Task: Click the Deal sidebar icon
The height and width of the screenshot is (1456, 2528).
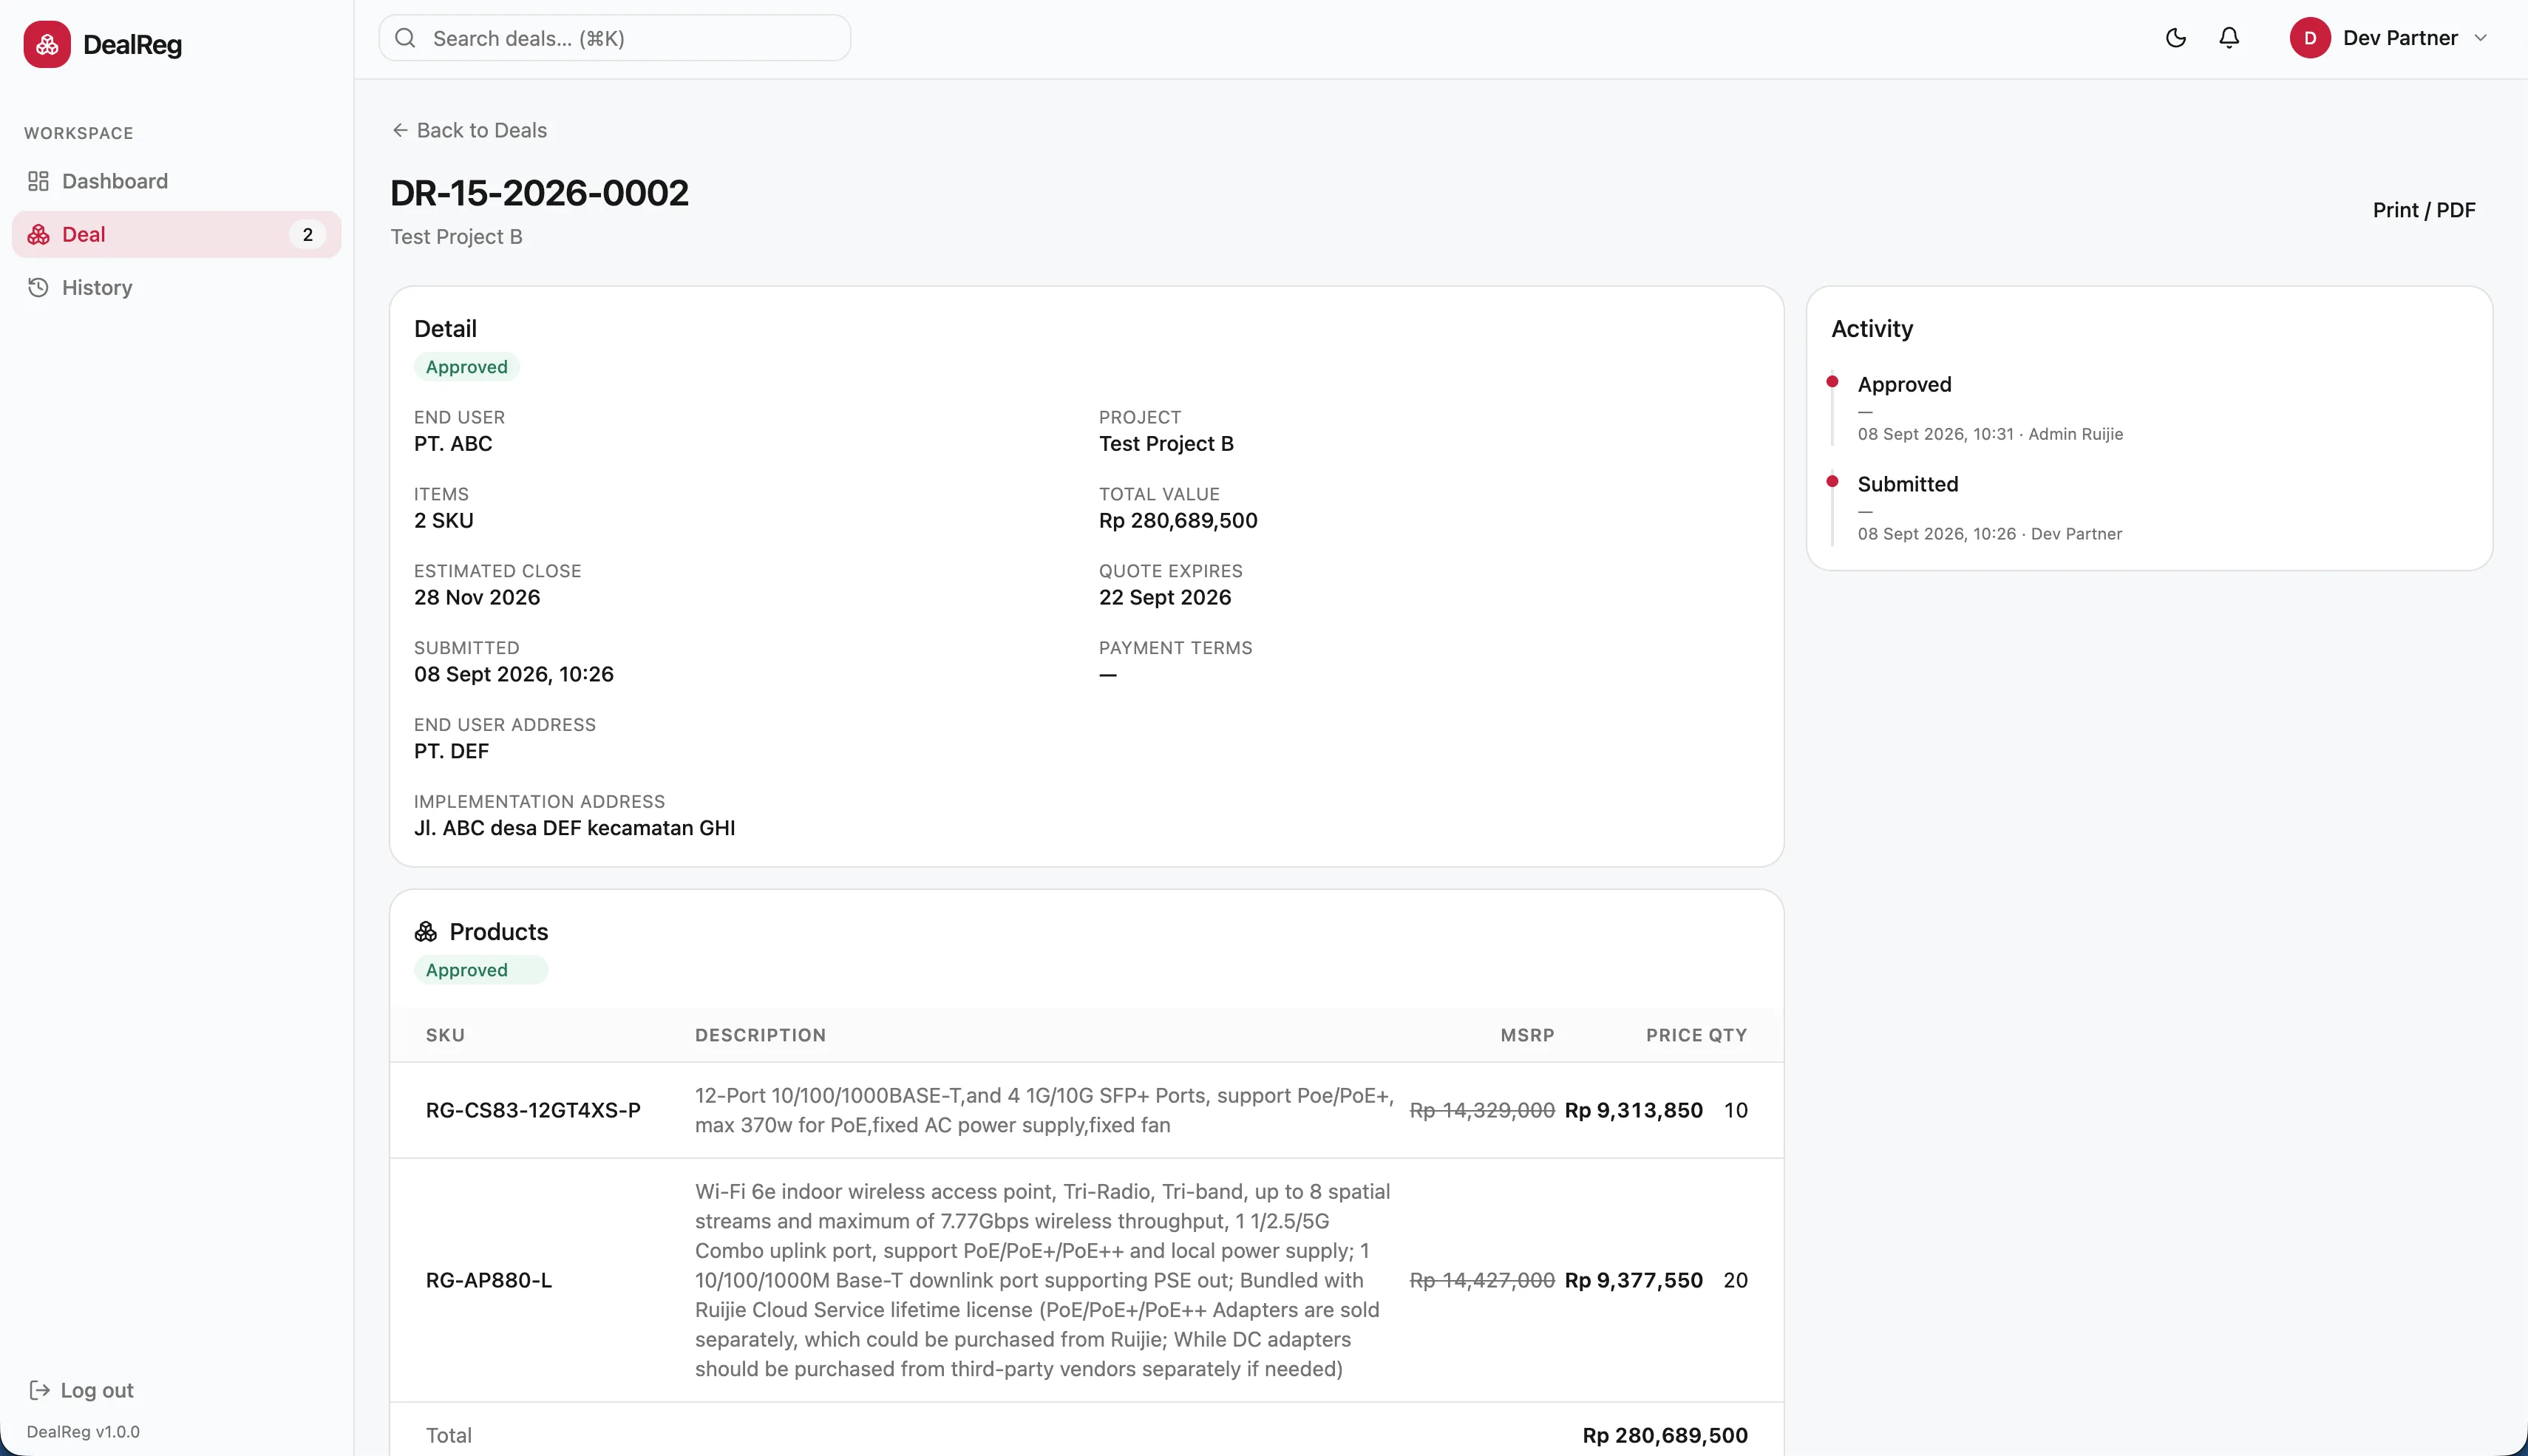Action: coord(38,234)
